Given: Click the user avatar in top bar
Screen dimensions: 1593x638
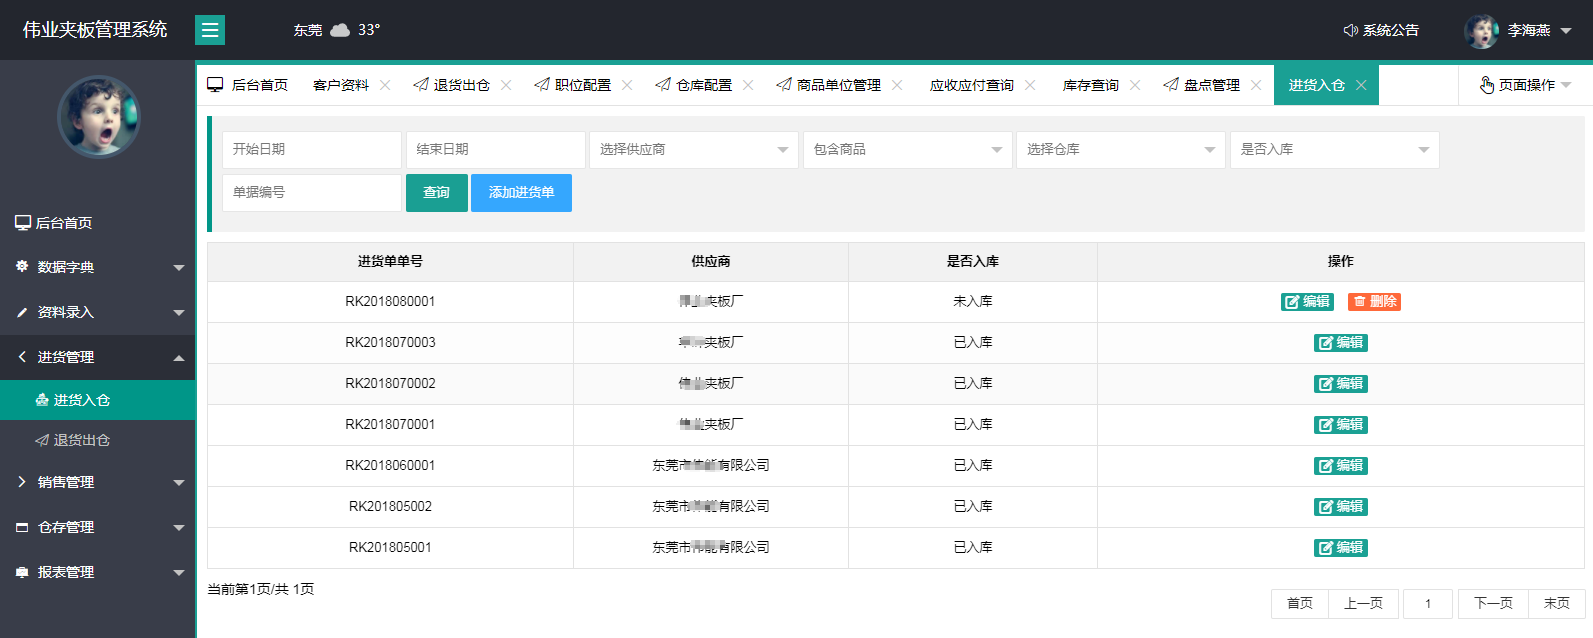Looking at the screenshot, I should click(x=1480, y=31).
